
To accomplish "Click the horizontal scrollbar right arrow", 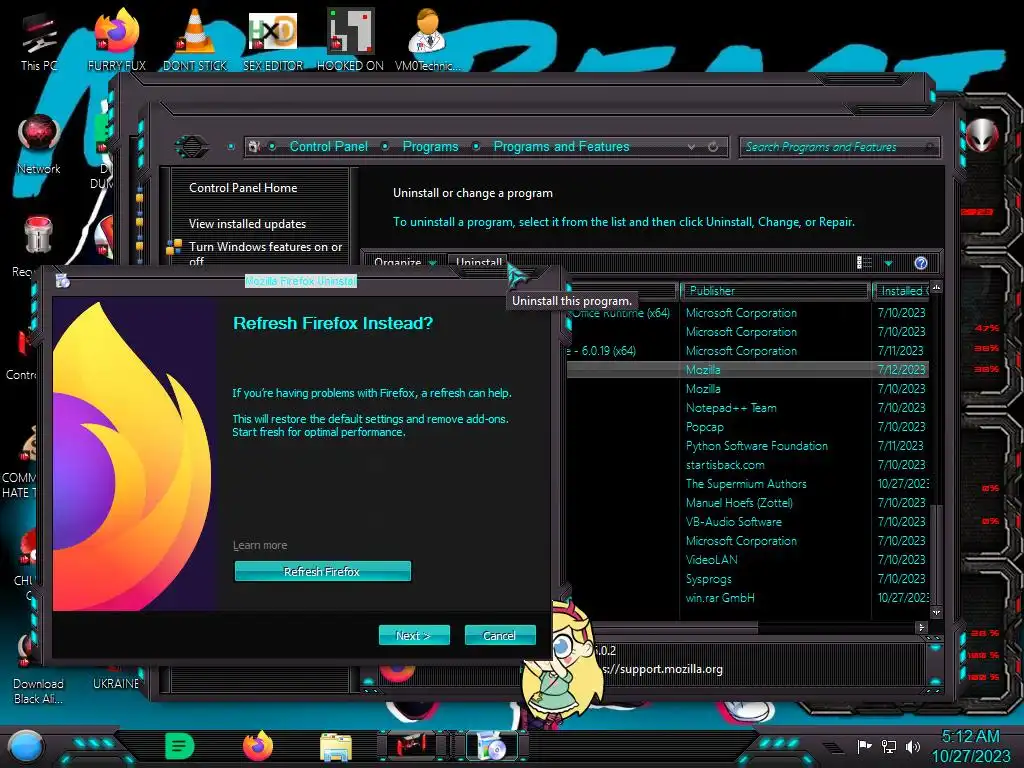I will 921,627.
